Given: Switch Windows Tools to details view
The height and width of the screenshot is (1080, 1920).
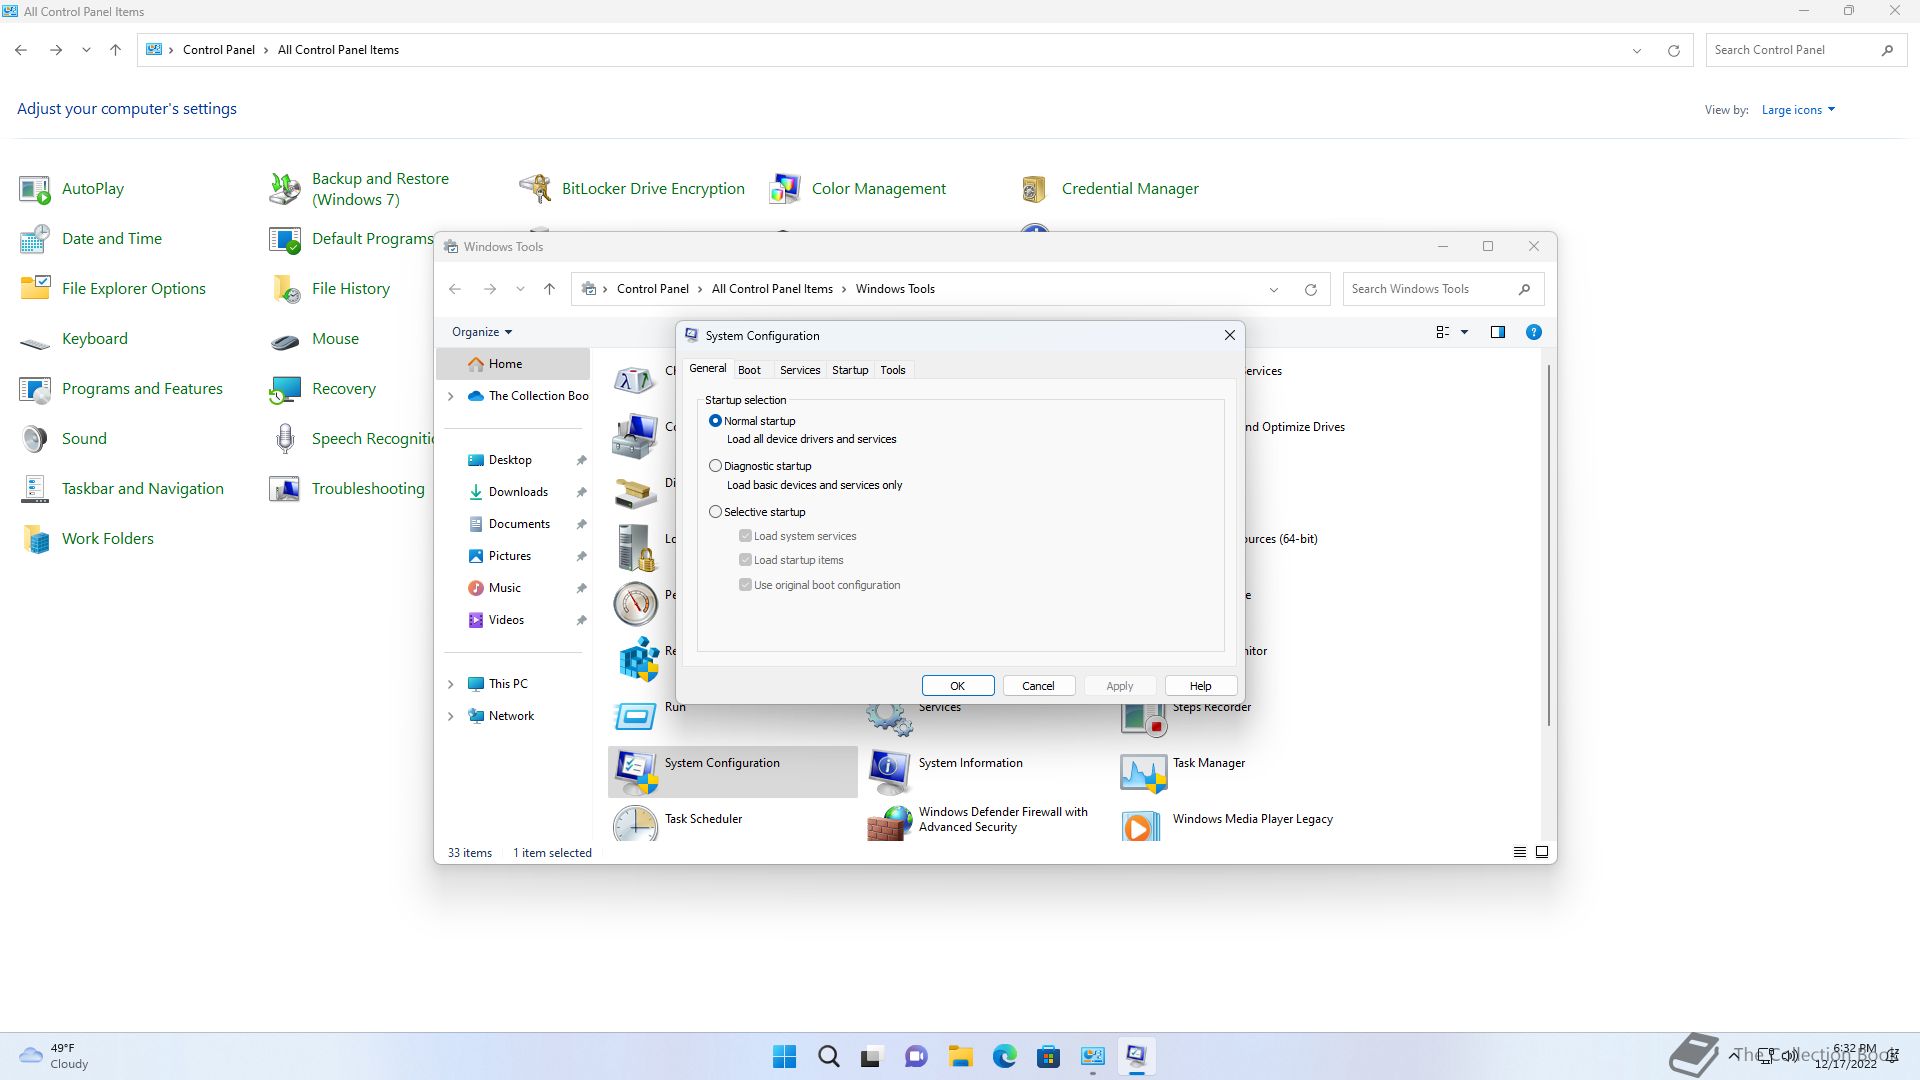Looking at the screenshot, I should [x=1519, y=852].
